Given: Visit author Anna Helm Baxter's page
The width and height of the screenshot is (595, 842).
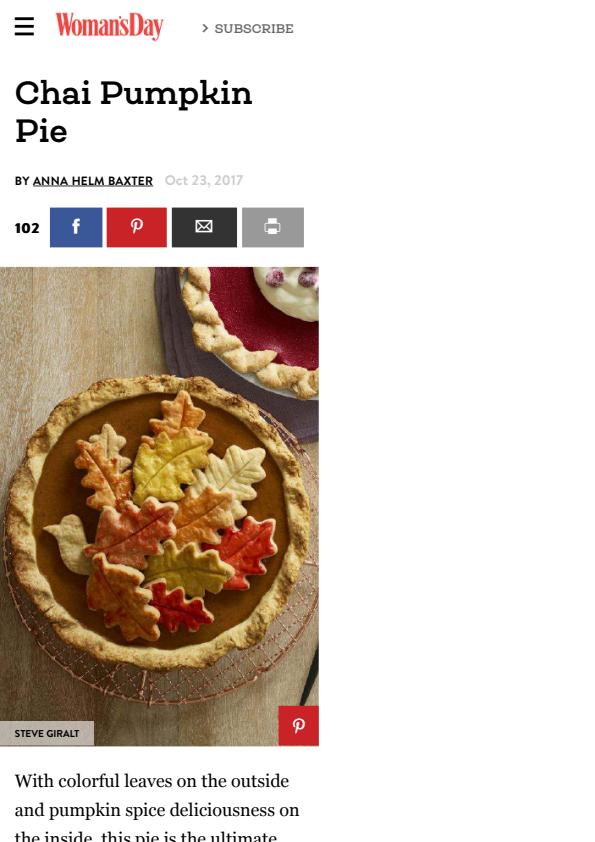Looking at the screenshot, I should point(93,181).
